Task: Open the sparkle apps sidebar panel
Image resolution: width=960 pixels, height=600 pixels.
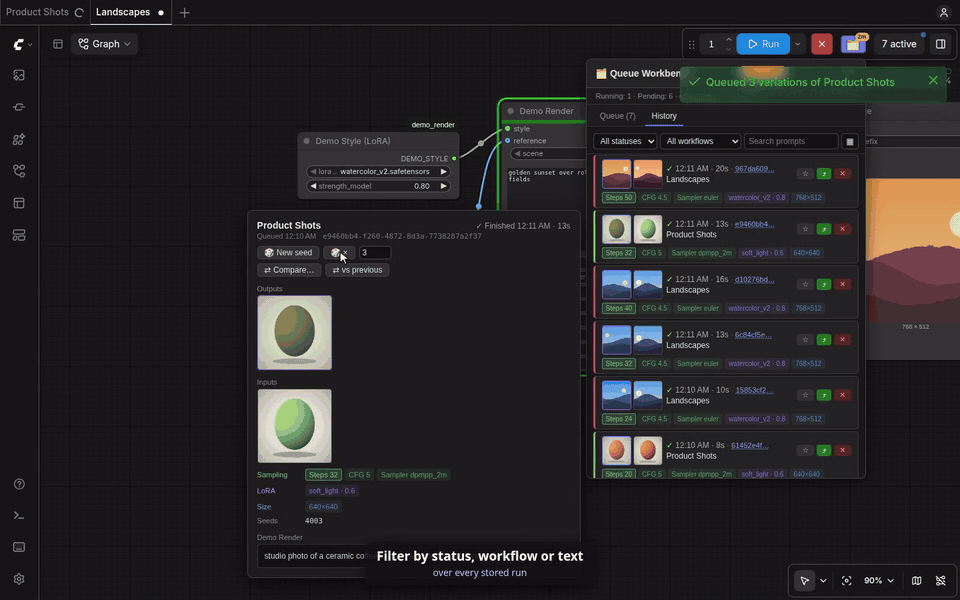Action: point(19,140)
